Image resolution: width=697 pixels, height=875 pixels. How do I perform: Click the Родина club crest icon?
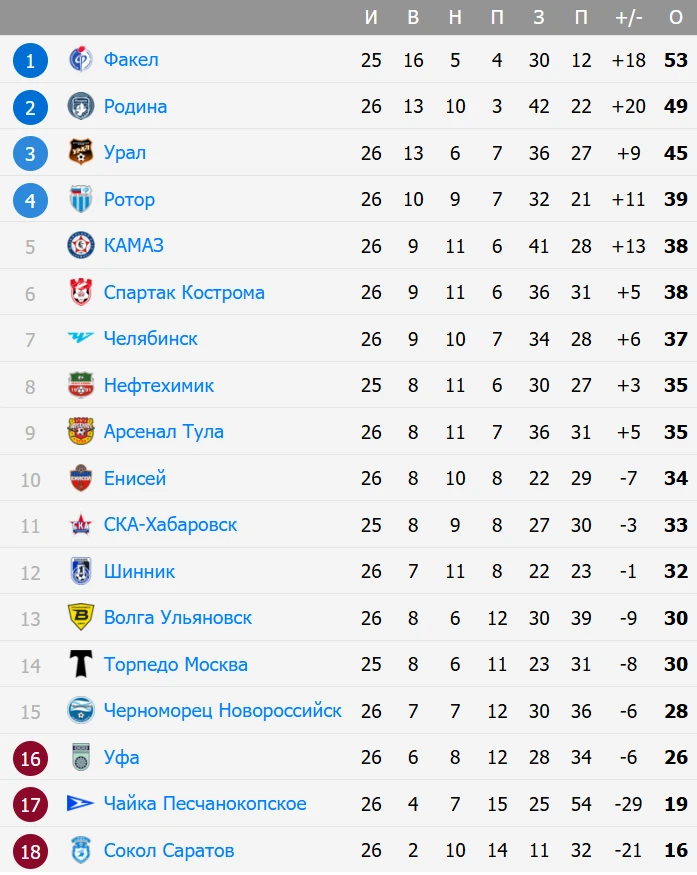pyautogui.click(x=80, y=106)
